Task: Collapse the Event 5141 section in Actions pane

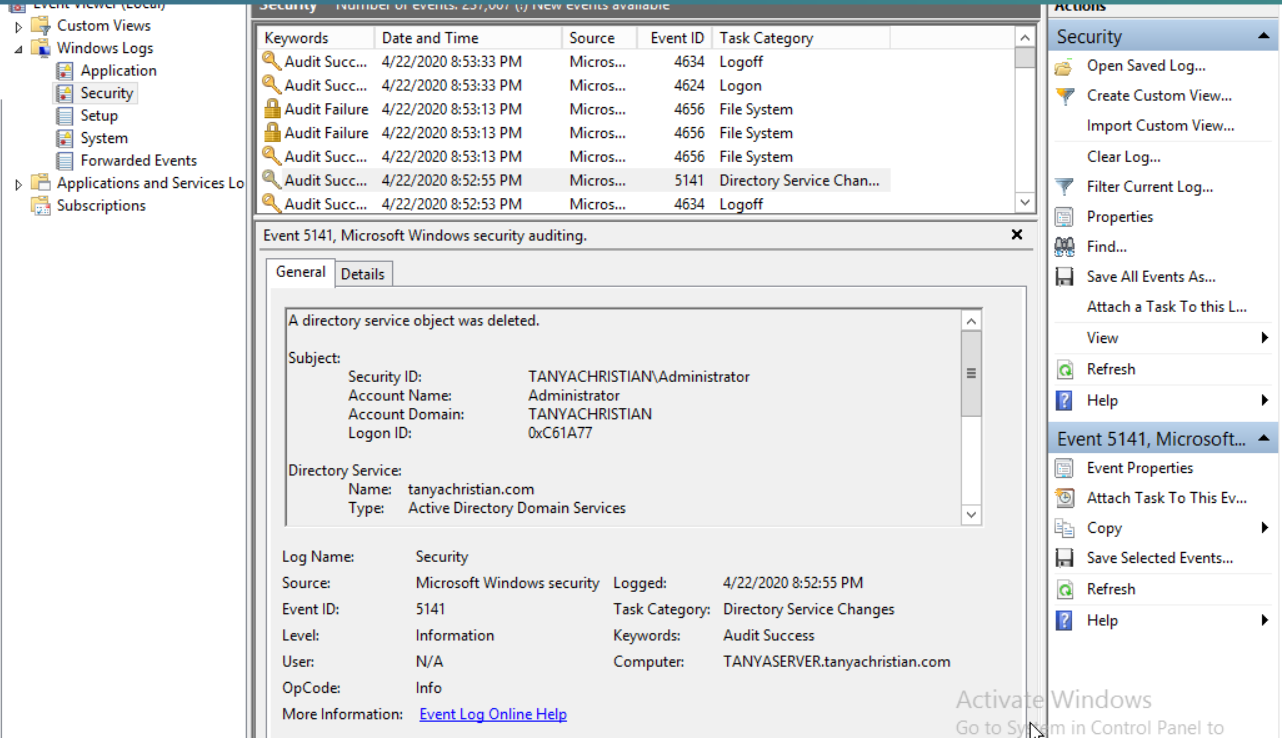Action: [1264, 439]
